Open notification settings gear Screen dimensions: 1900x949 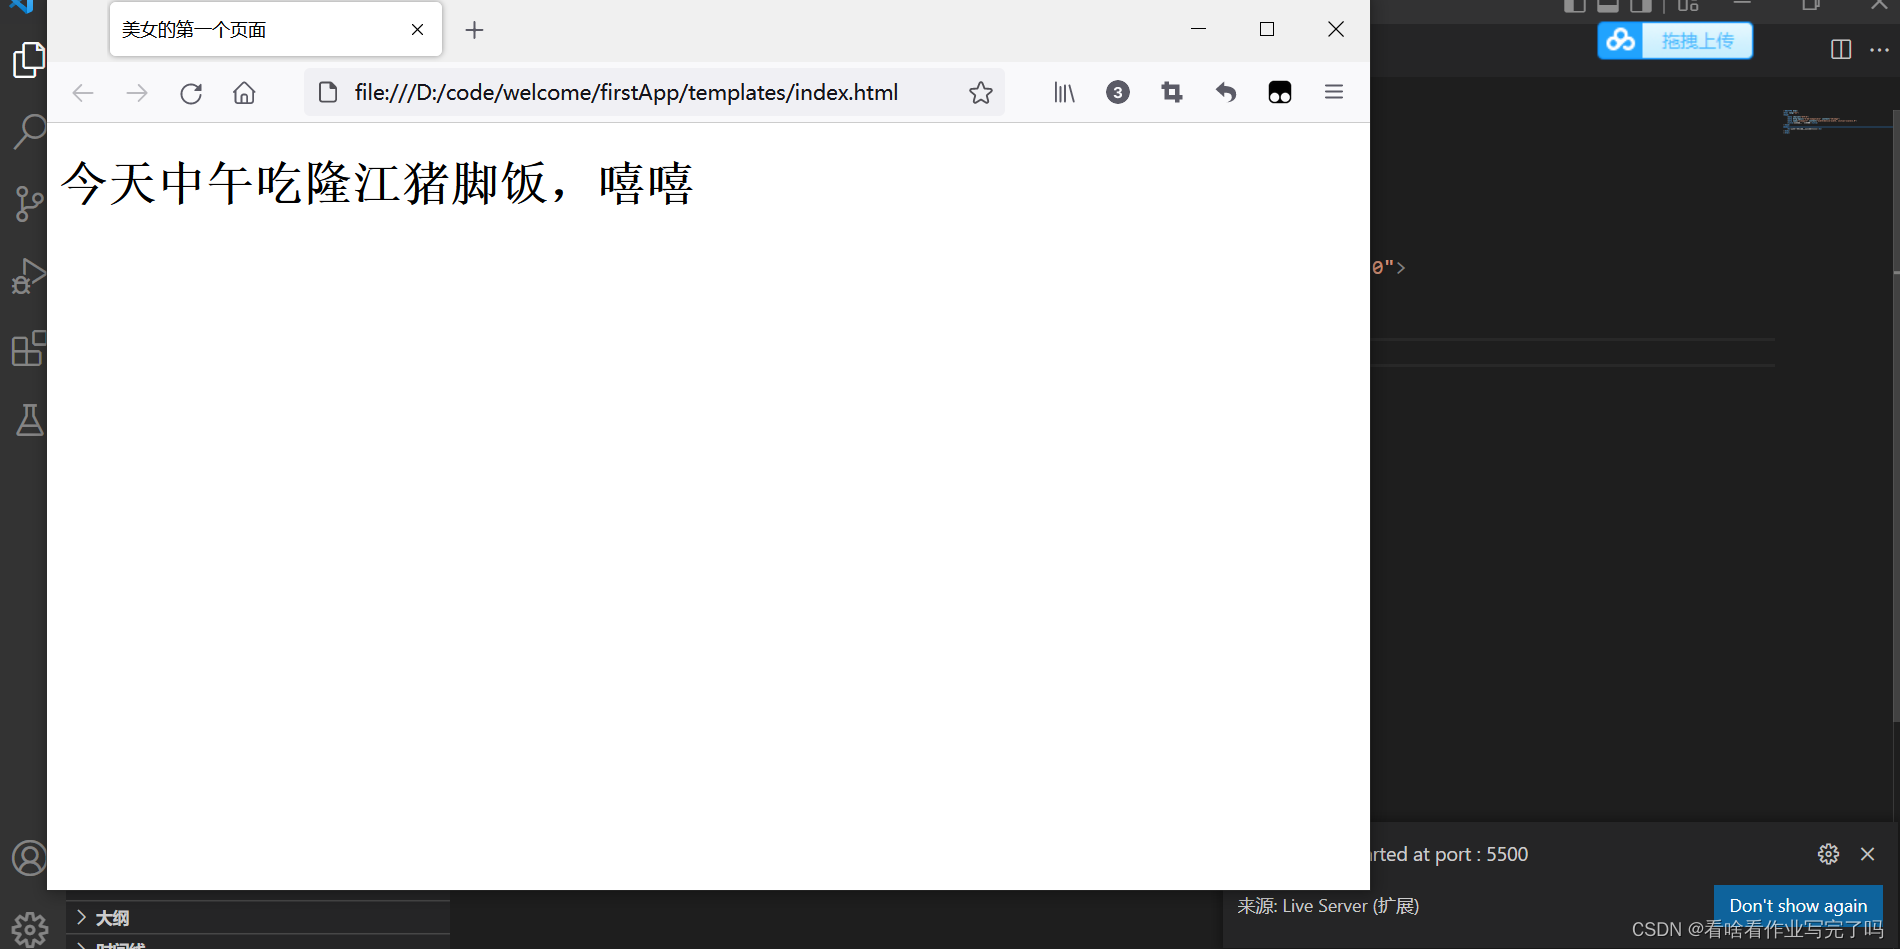click(1828, 854)
